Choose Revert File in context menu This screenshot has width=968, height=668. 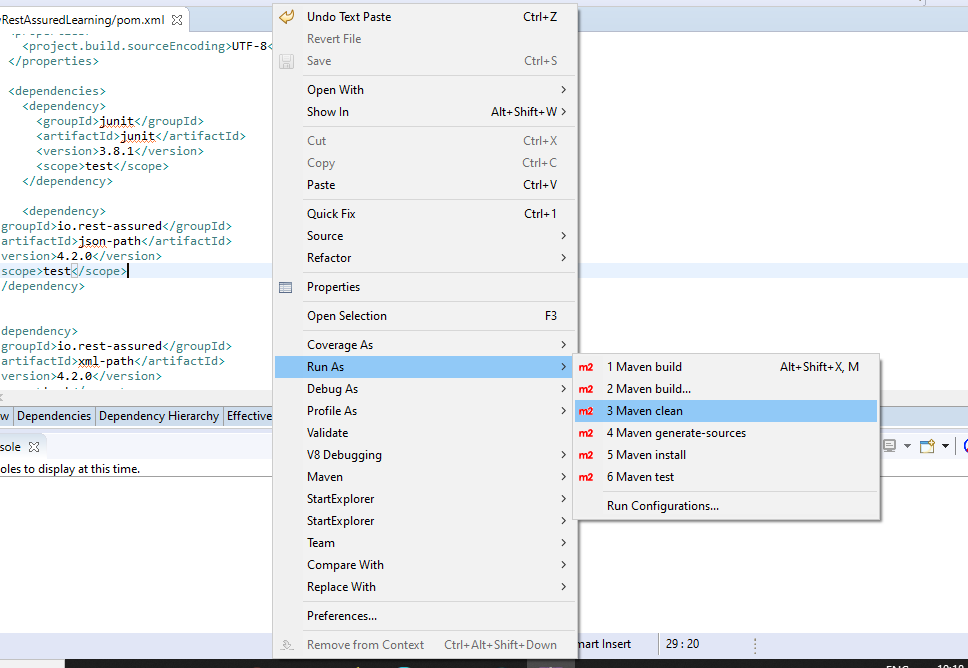(425, 39)
